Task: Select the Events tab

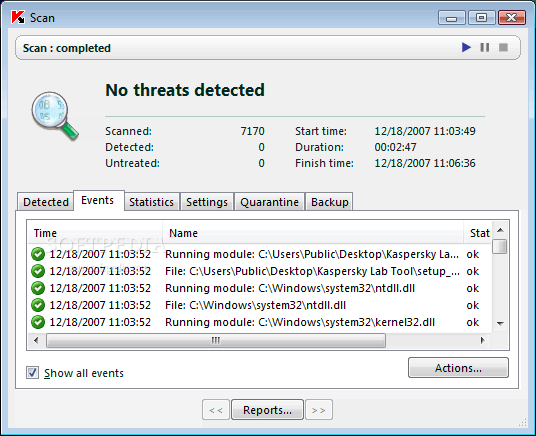Action: (x=98, y=200)
